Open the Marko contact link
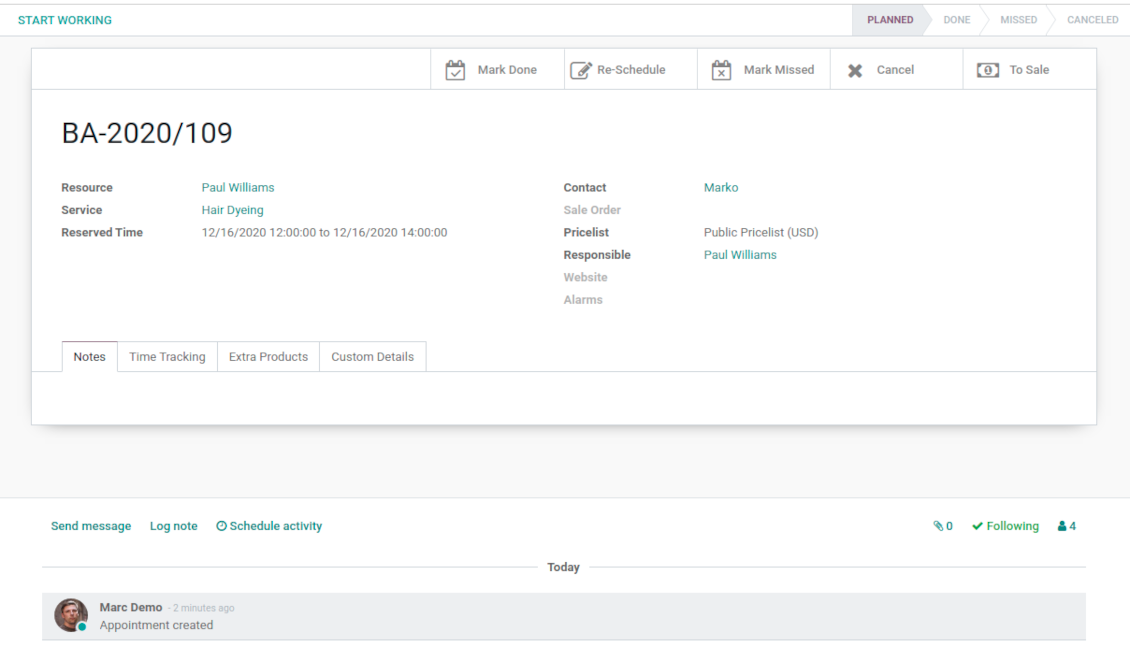The image size is (1130, 661). click(x=721, y=188)
